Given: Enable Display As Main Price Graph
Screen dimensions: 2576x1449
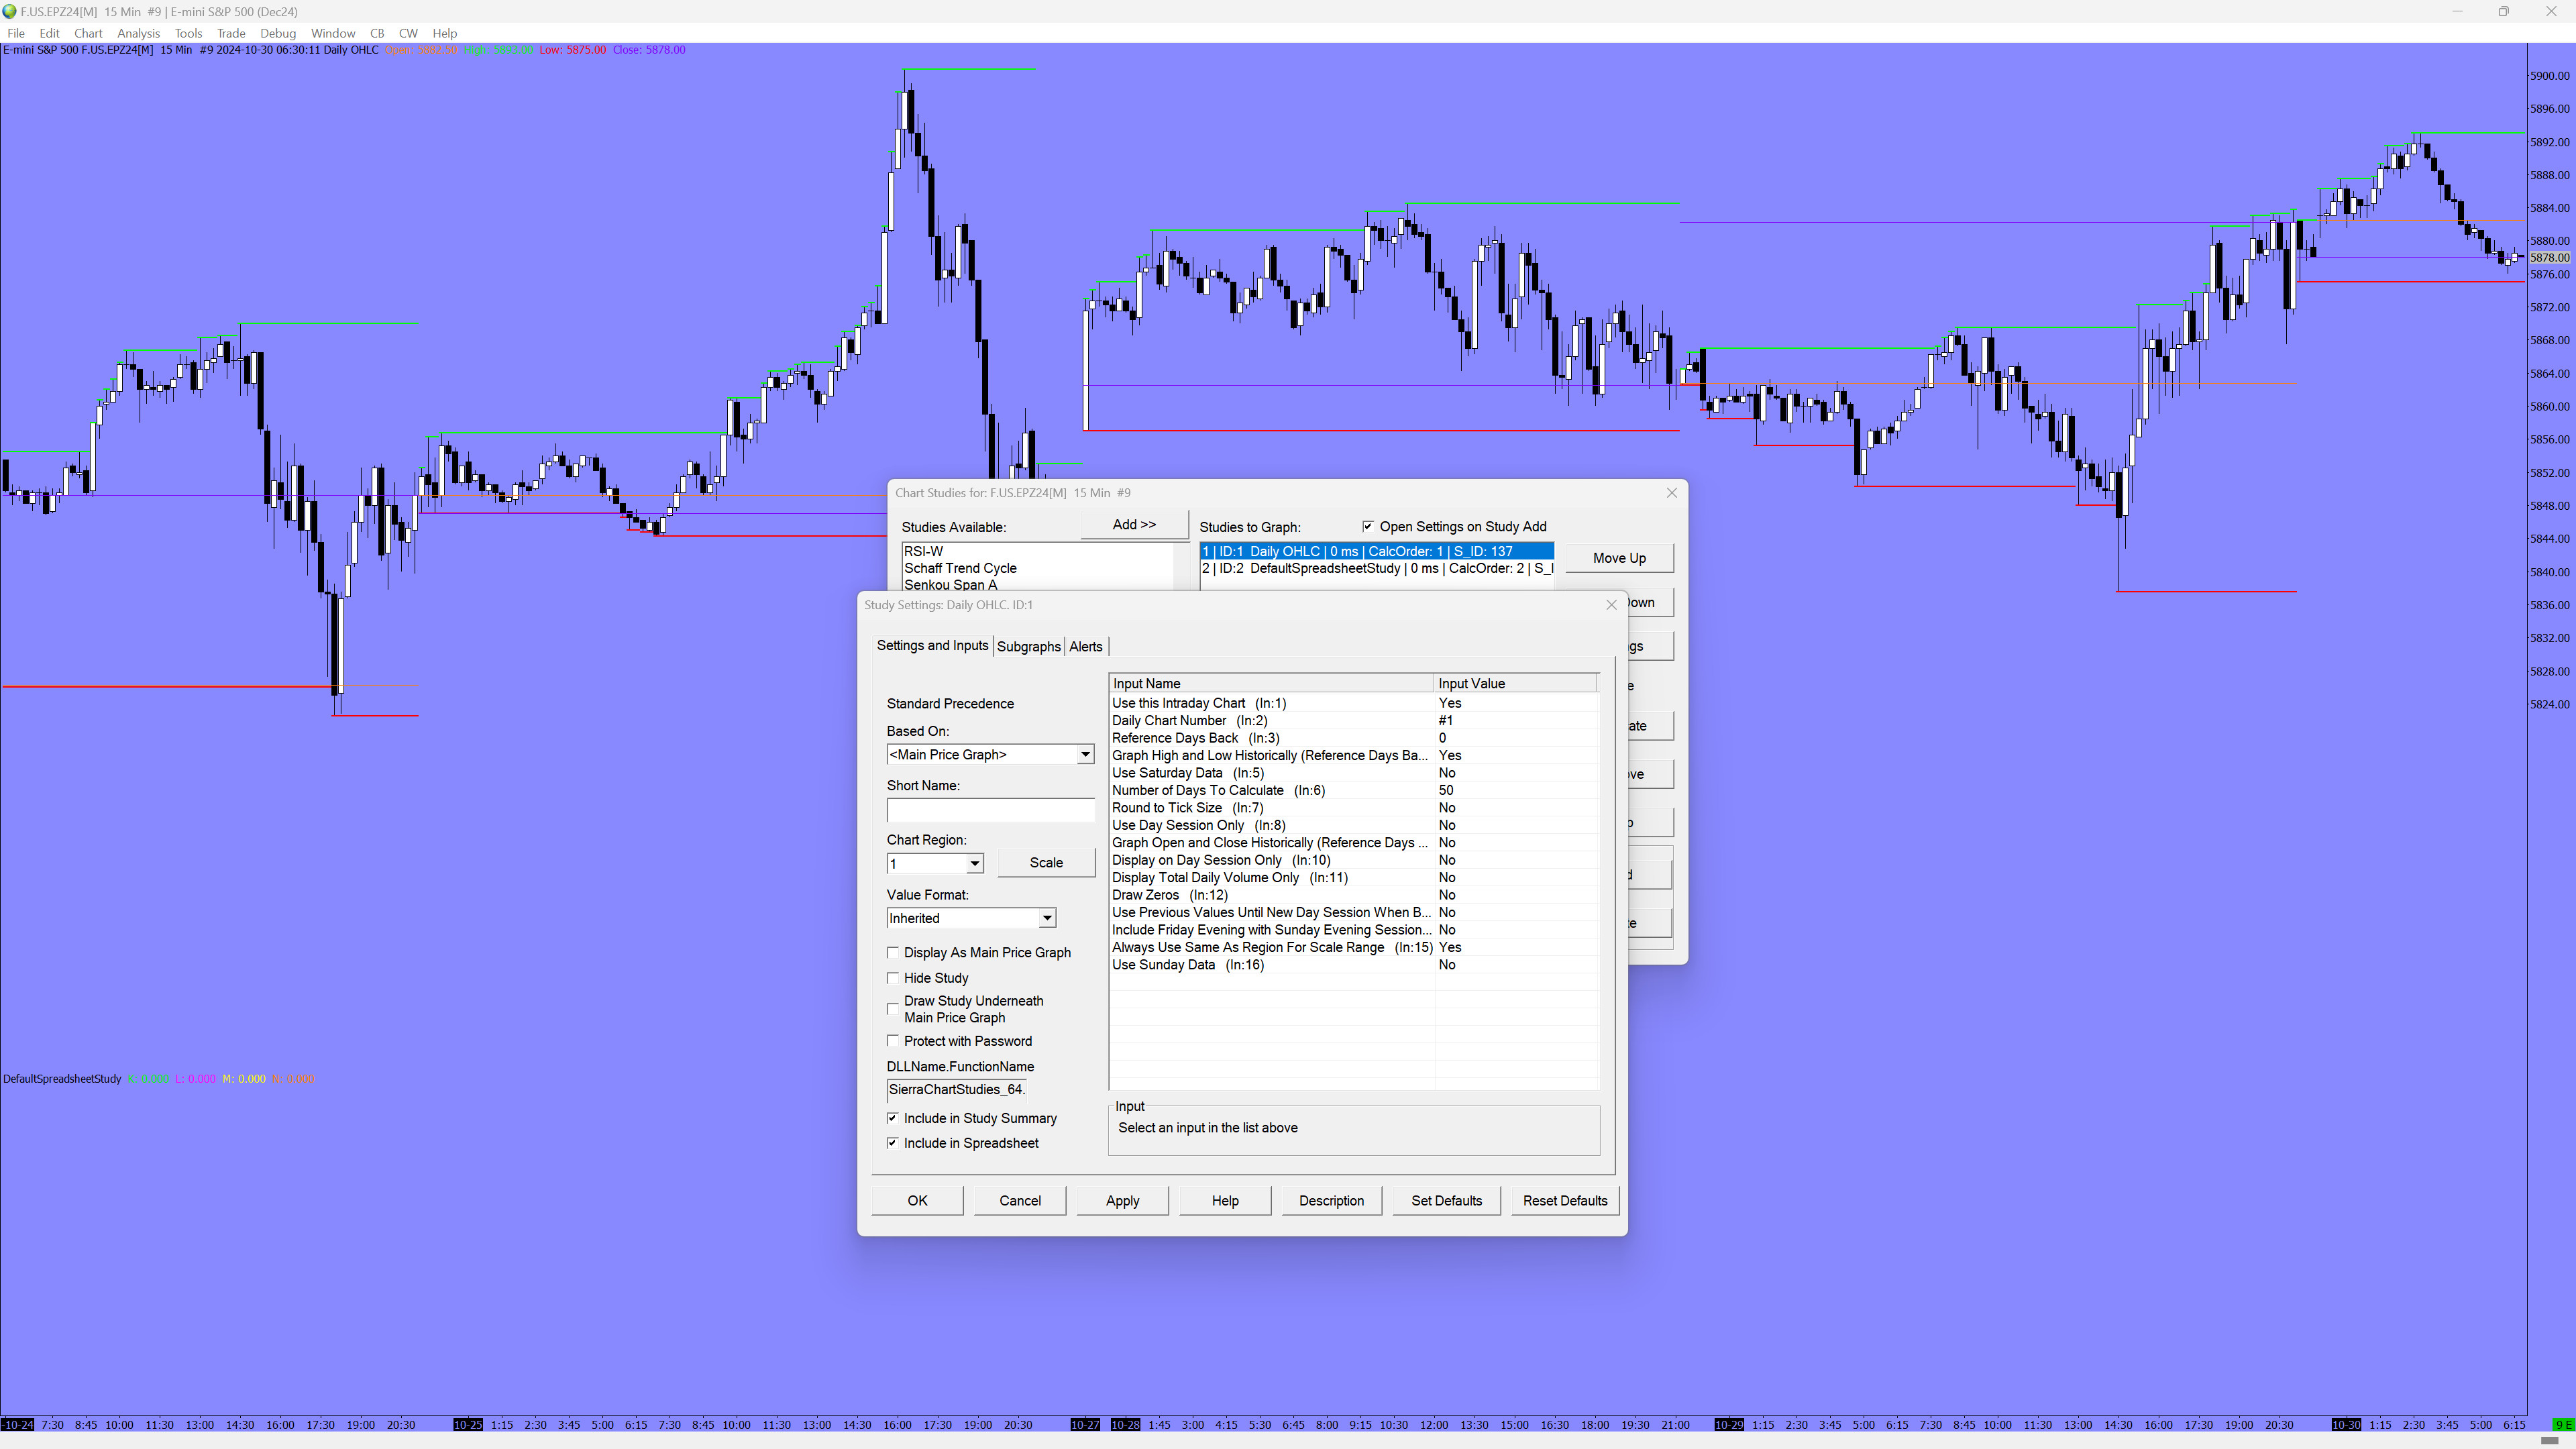Looking at the screenshot, I should tap(893, 953).
